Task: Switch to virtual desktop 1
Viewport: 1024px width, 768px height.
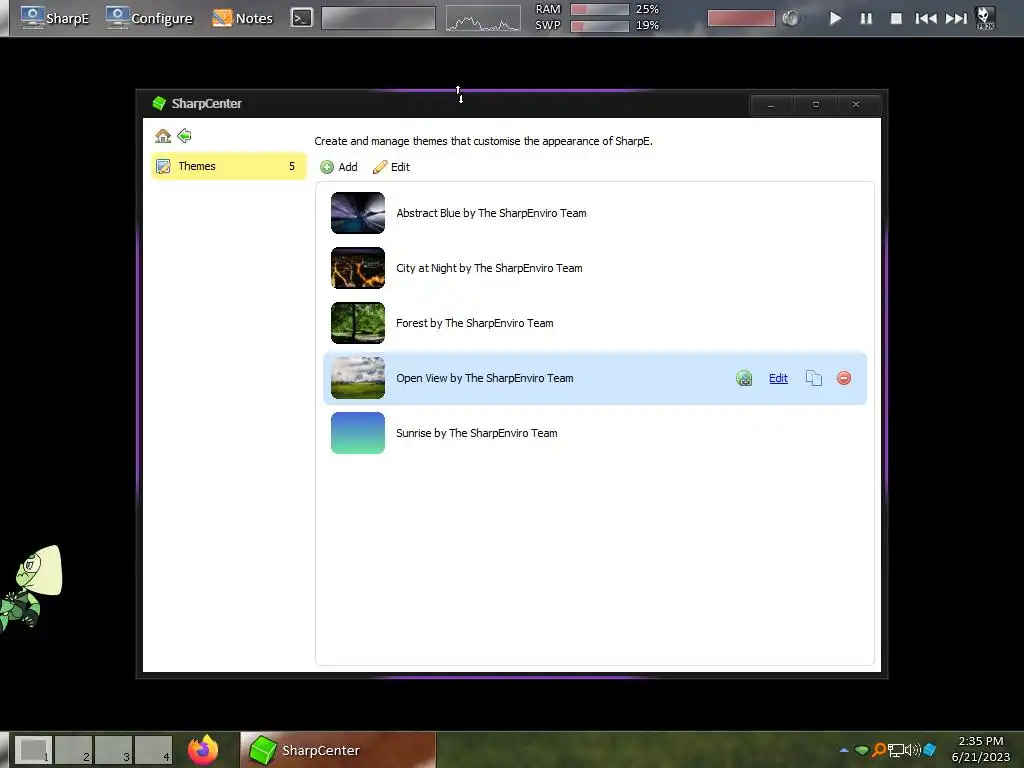Action: click(33, 750)
